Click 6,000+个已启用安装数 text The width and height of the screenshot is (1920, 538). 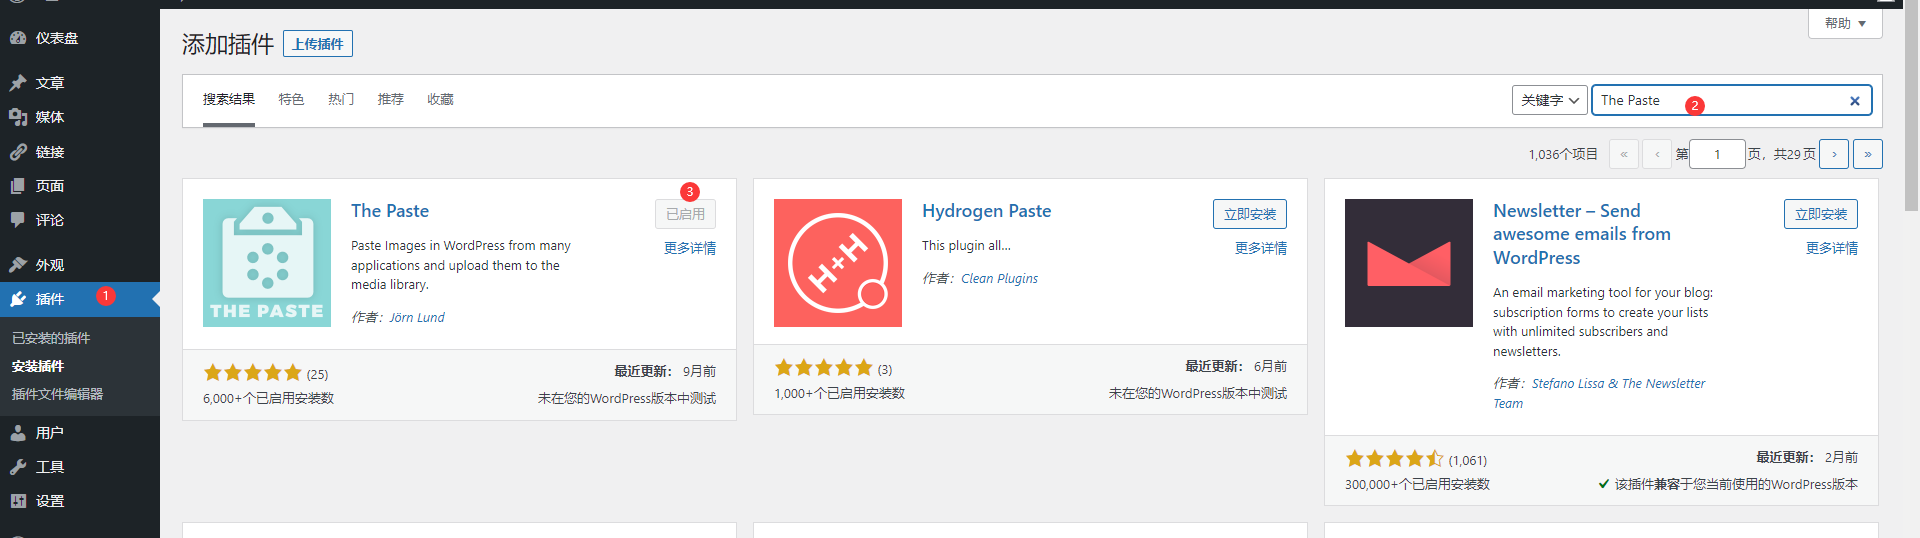coord(269,398)
